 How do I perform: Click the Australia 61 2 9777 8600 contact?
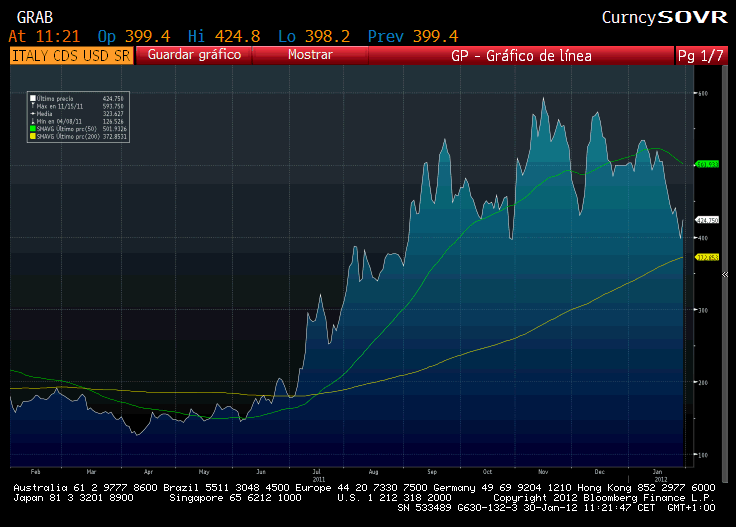[x=85, y=488]
